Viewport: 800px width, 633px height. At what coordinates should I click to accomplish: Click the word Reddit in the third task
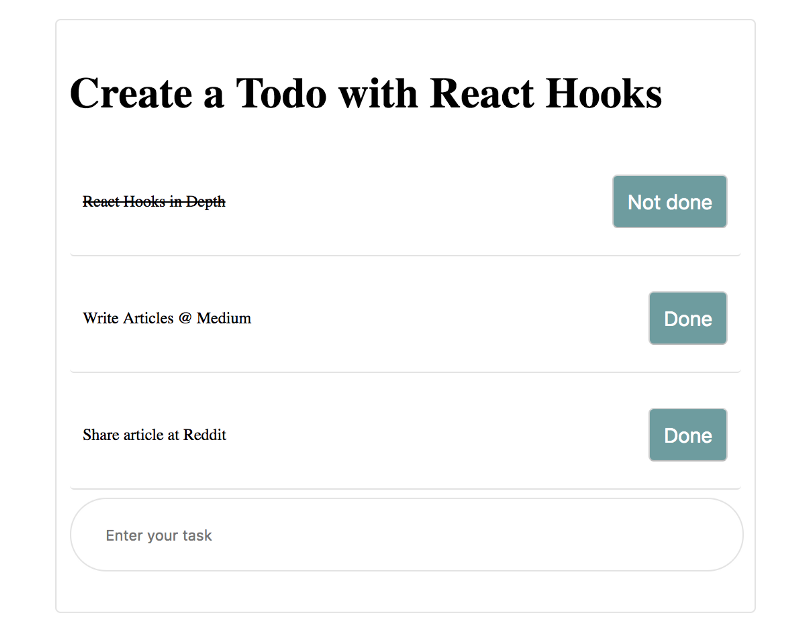[x=205, y=435]
